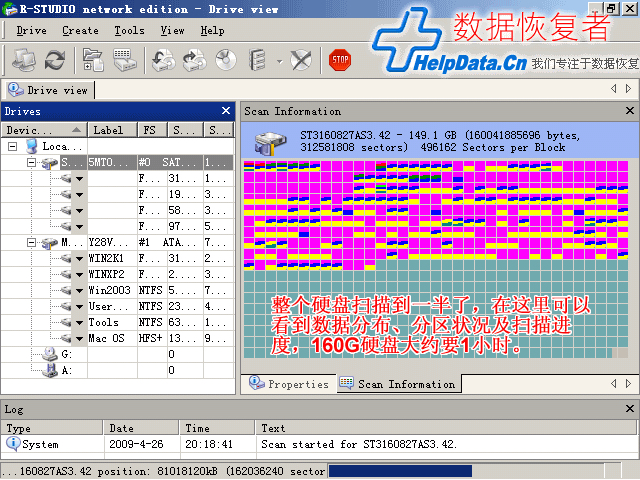Click the Refresh toolbar icon
The image size is (640, 480).
point(54,59)
